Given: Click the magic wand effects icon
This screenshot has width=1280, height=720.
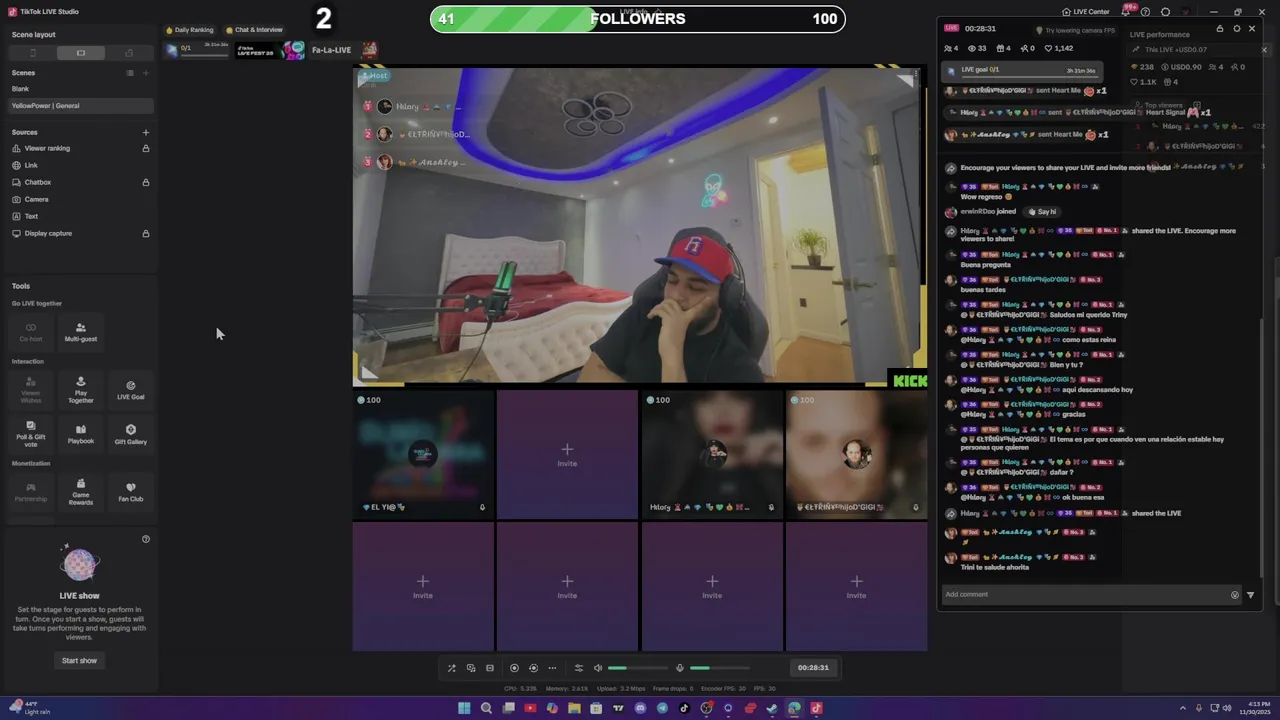Looking at the screenshot, I should (451, 668).
